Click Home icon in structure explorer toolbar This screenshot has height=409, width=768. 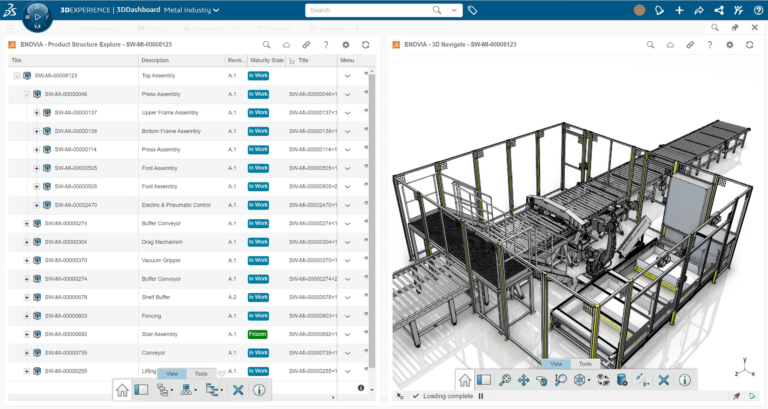(122, 390)
